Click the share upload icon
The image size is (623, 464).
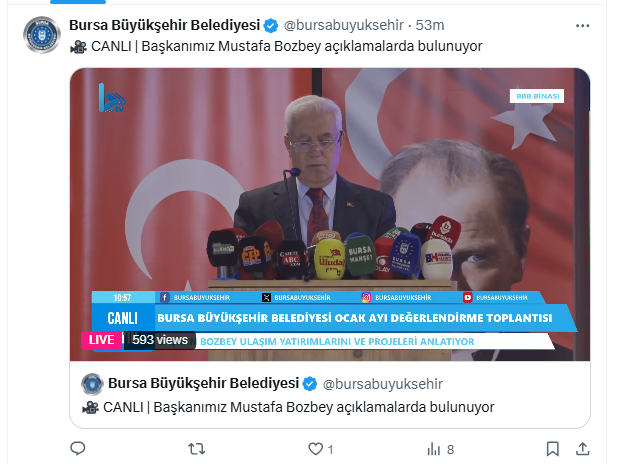click(x=582, y=449)
